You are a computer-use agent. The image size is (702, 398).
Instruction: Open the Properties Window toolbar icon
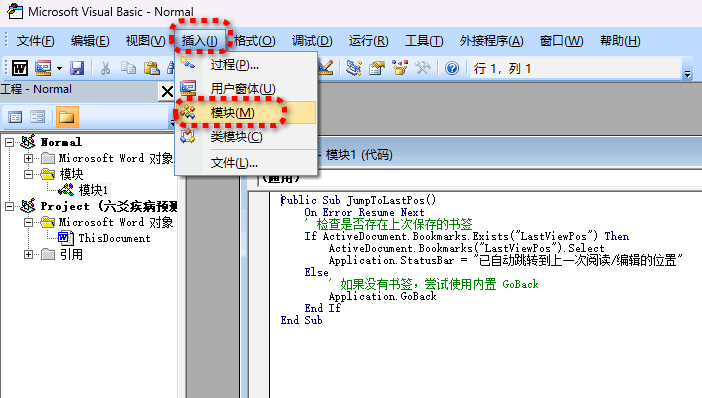tap(377, 68)
